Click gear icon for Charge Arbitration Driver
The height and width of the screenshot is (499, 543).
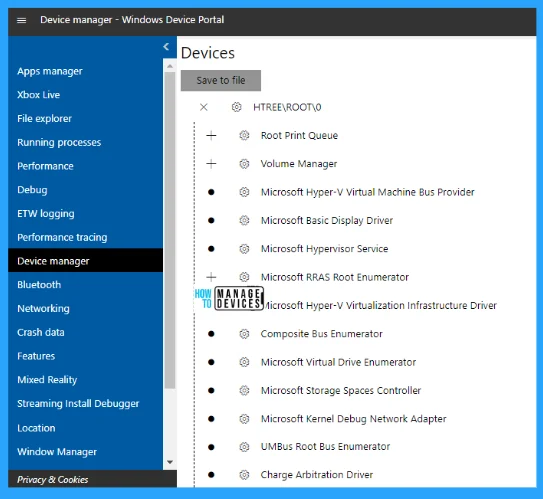[244, 475]
